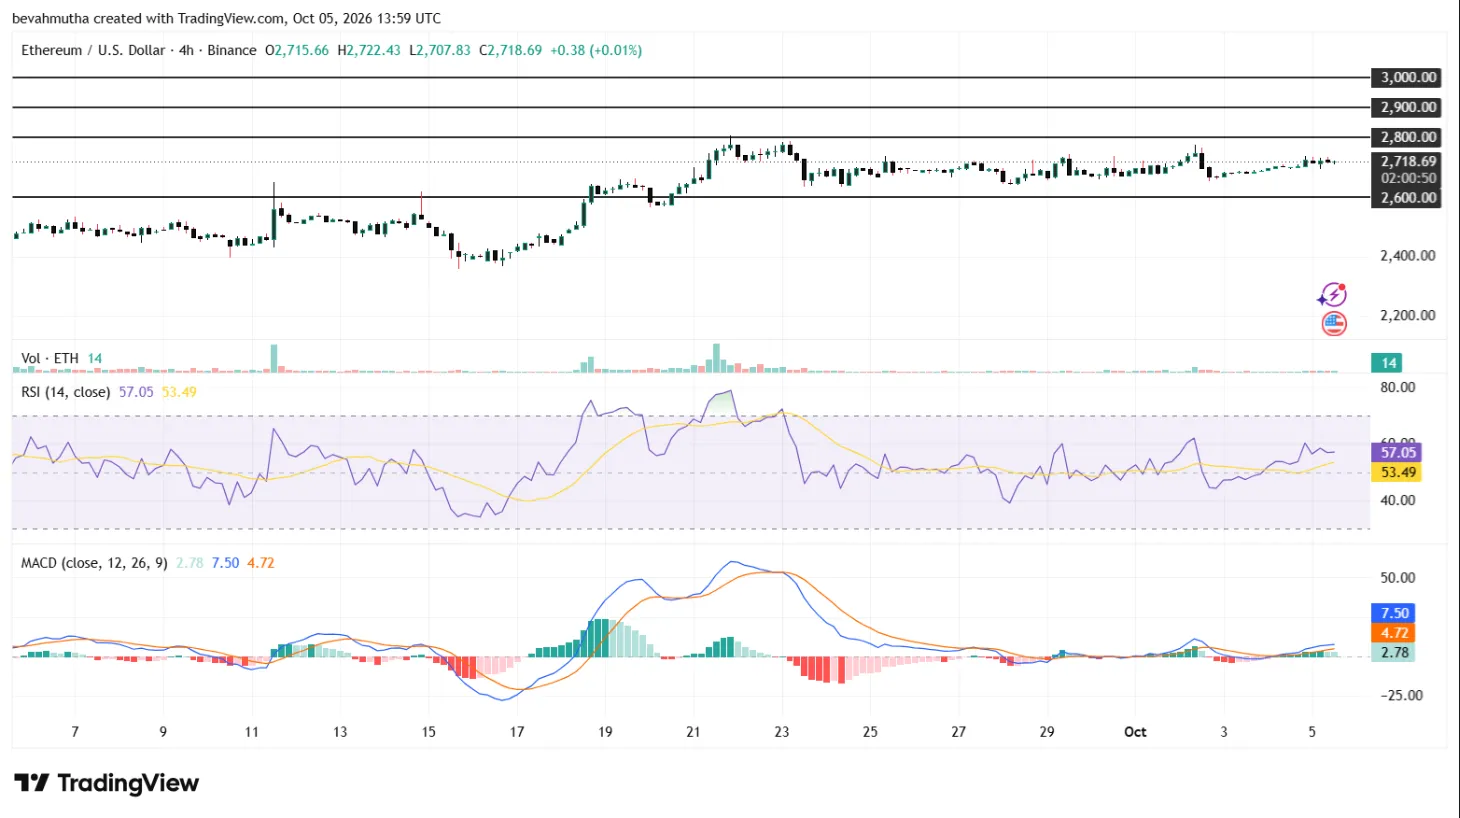Click the orange signal axis label 4.72
This screenshot has width=1460, height=818.
point(1394,633)
